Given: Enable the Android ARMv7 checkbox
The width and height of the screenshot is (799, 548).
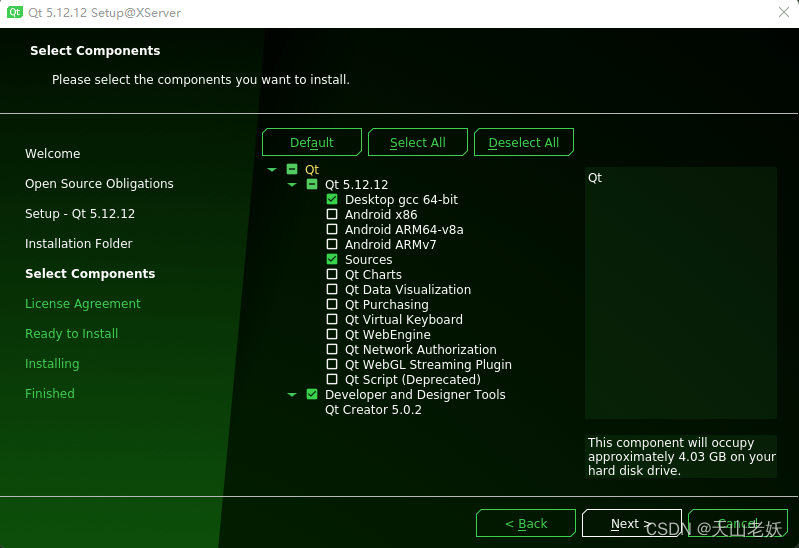Looking at the screenshot, I should tap(332, 244).
